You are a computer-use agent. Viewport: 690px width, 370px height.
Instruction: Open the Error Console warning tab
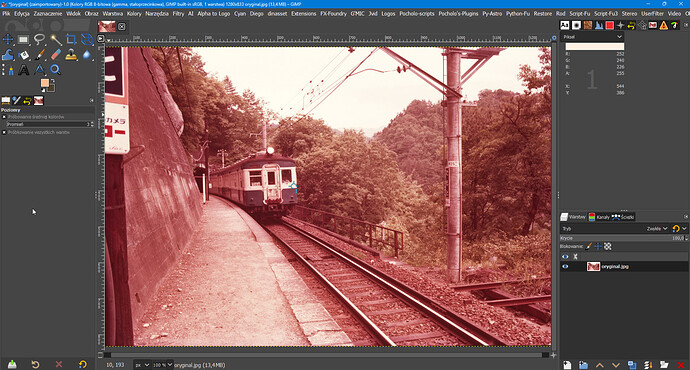tap(664, 26)
